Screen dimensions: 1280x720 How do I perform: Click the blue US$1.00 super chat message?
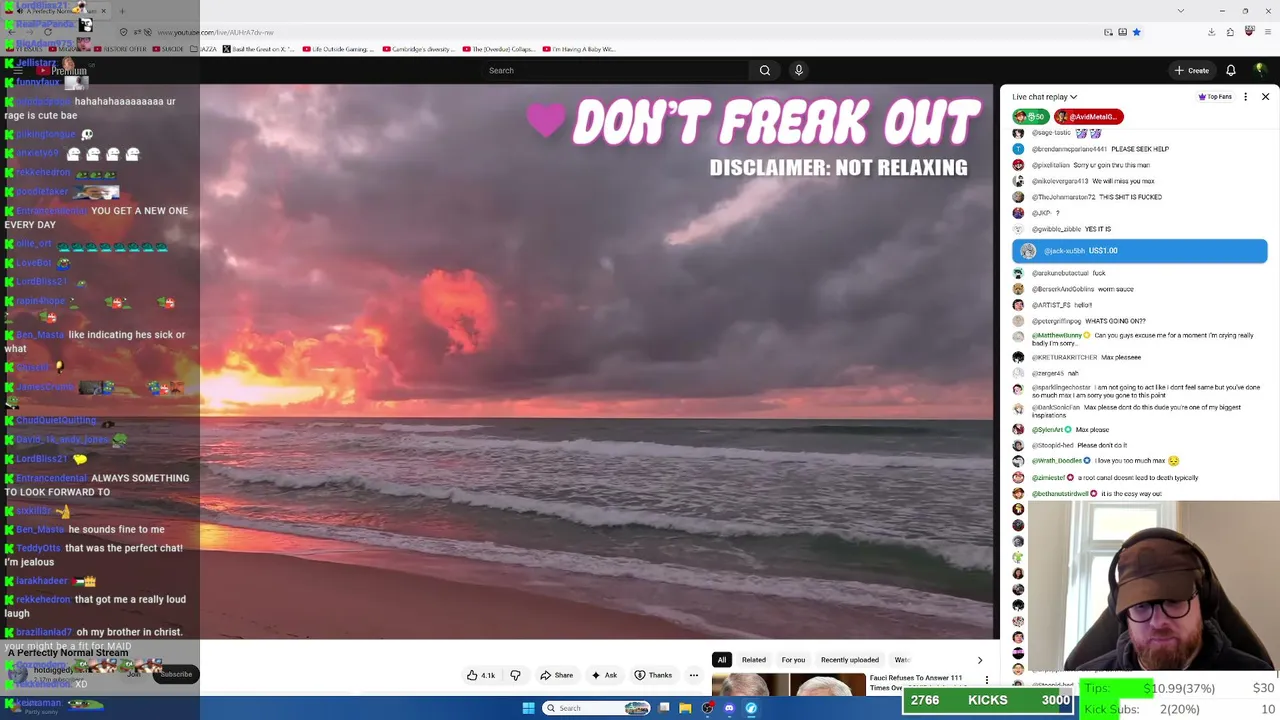click(1140, 251)
